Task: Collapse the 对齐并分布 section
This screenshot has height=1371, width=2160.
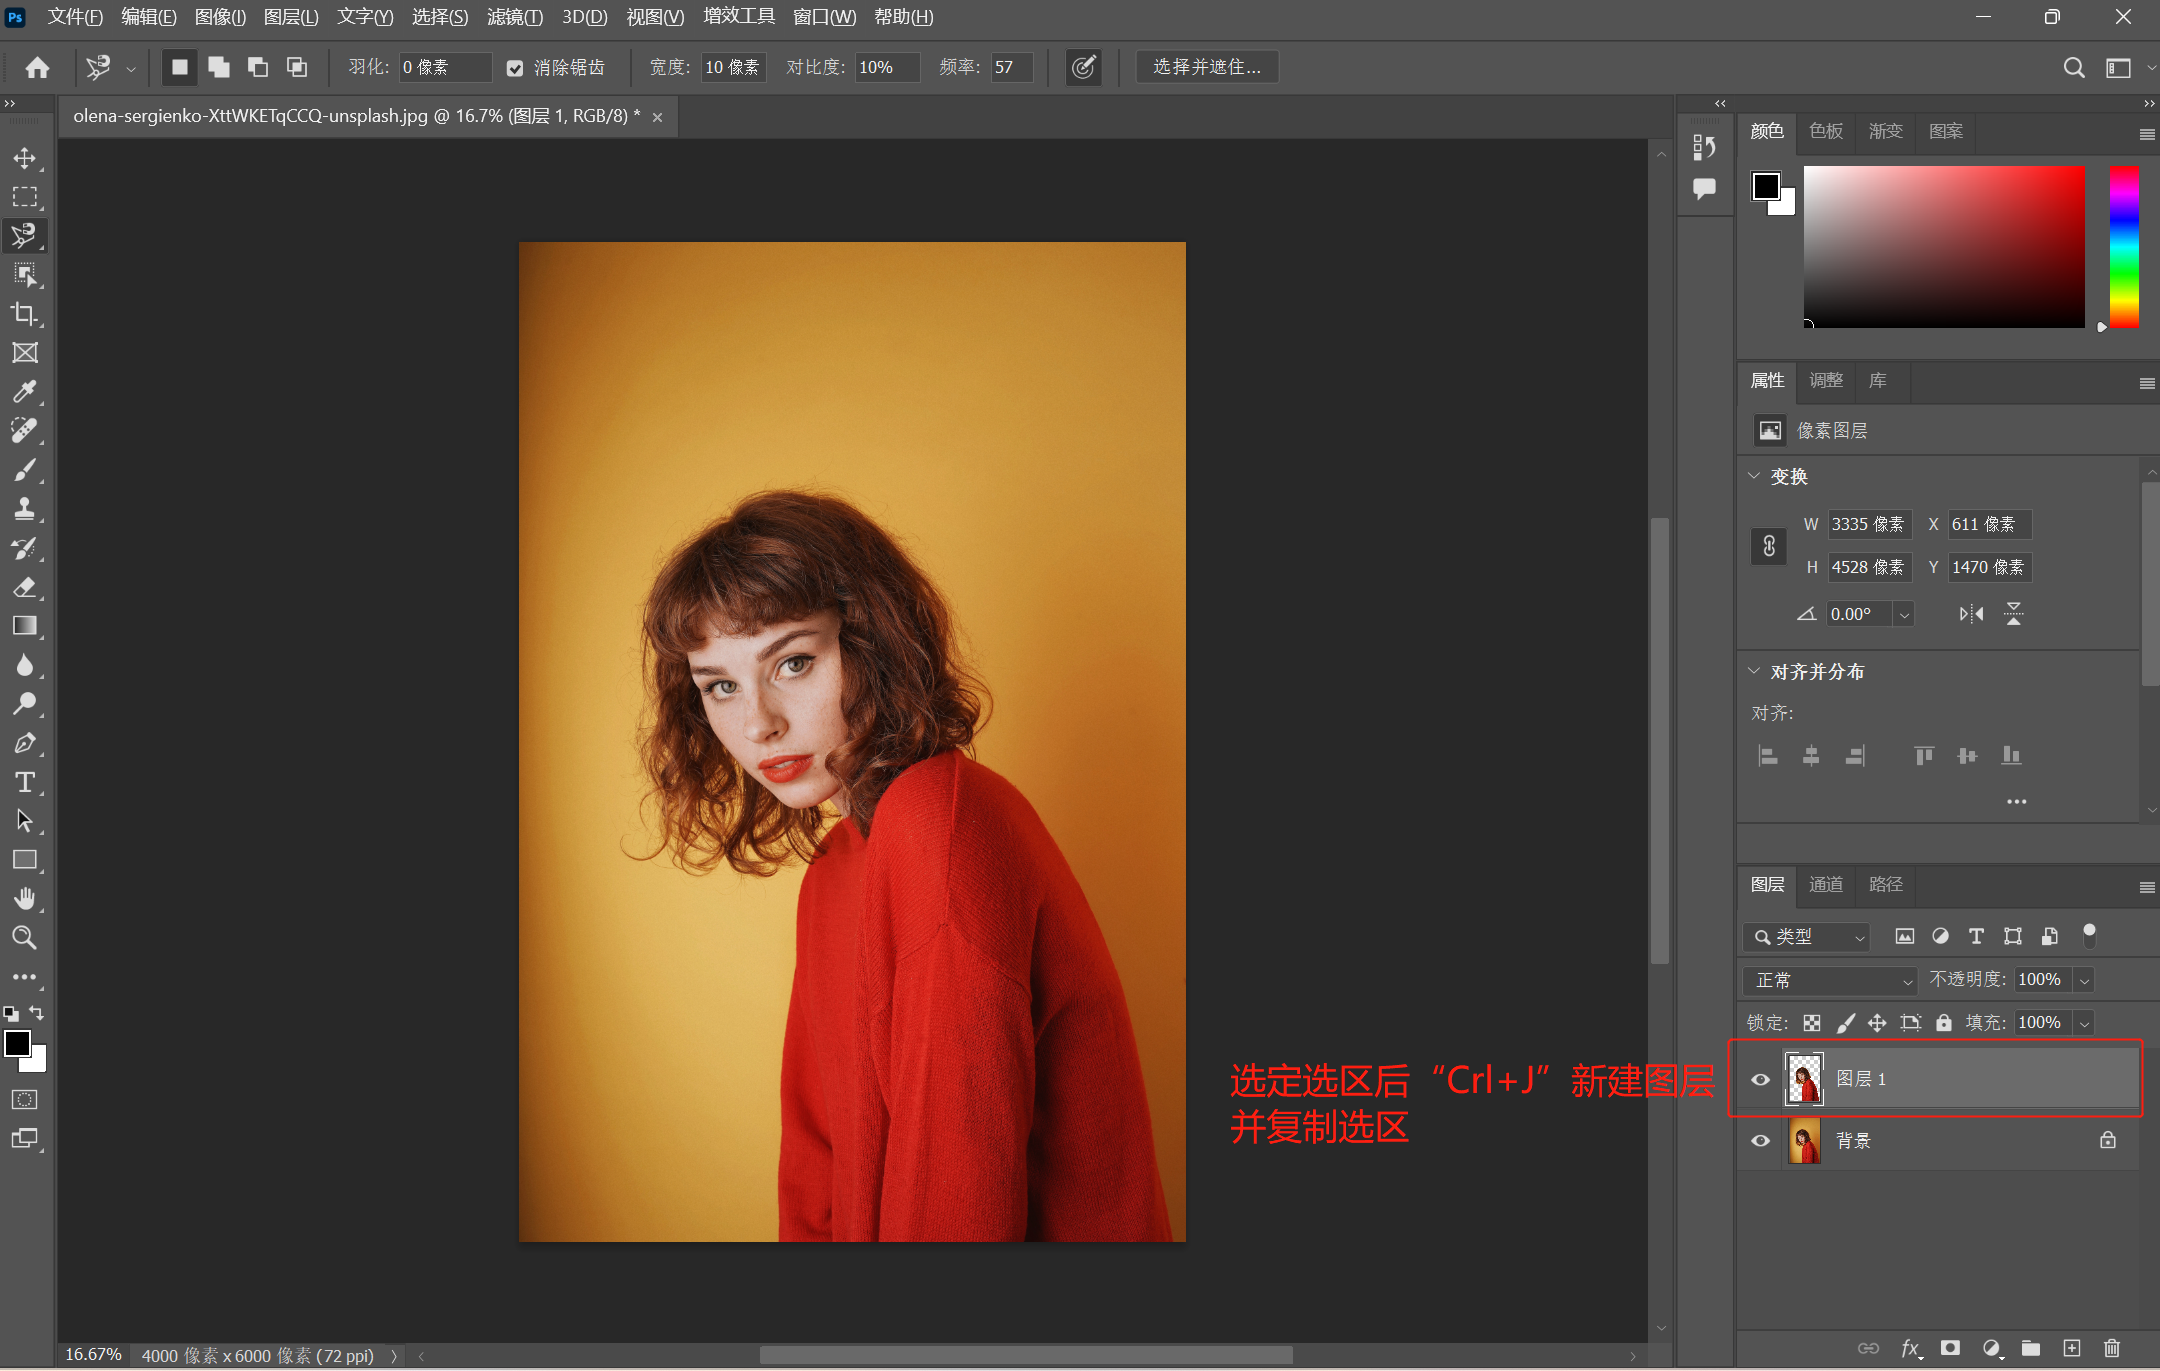Action: click(1754, 671)
